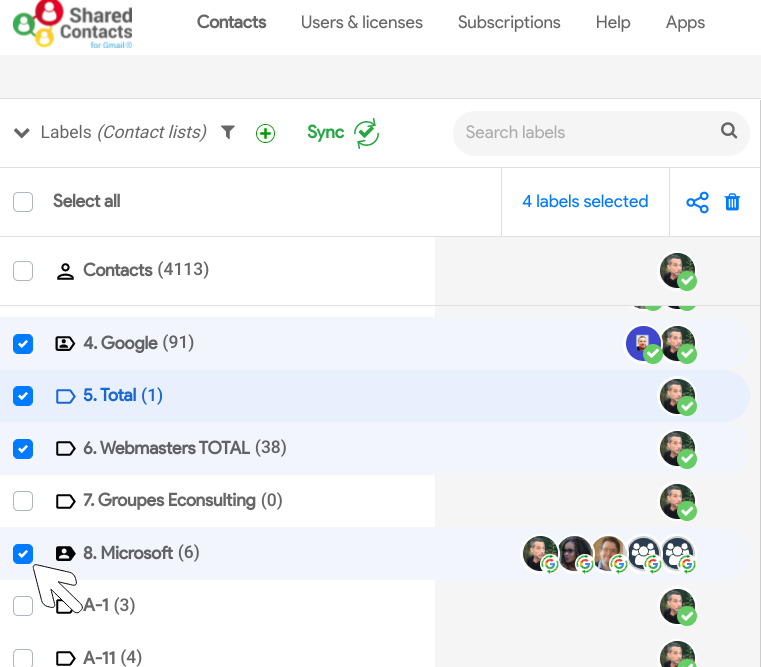Click the first group avatar in 8. Microsoft row
This screenshot has width=761, height=667.
click(644, 554)
